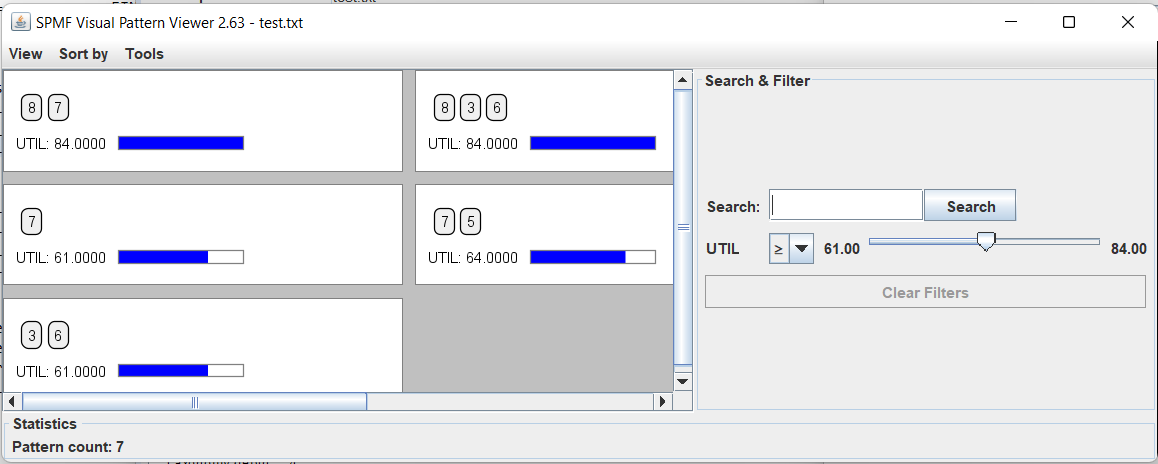Maximize the SPMF Pattern Viewer window
Viewport: 1158px width, 464px height.
[x=1068, y=22]
